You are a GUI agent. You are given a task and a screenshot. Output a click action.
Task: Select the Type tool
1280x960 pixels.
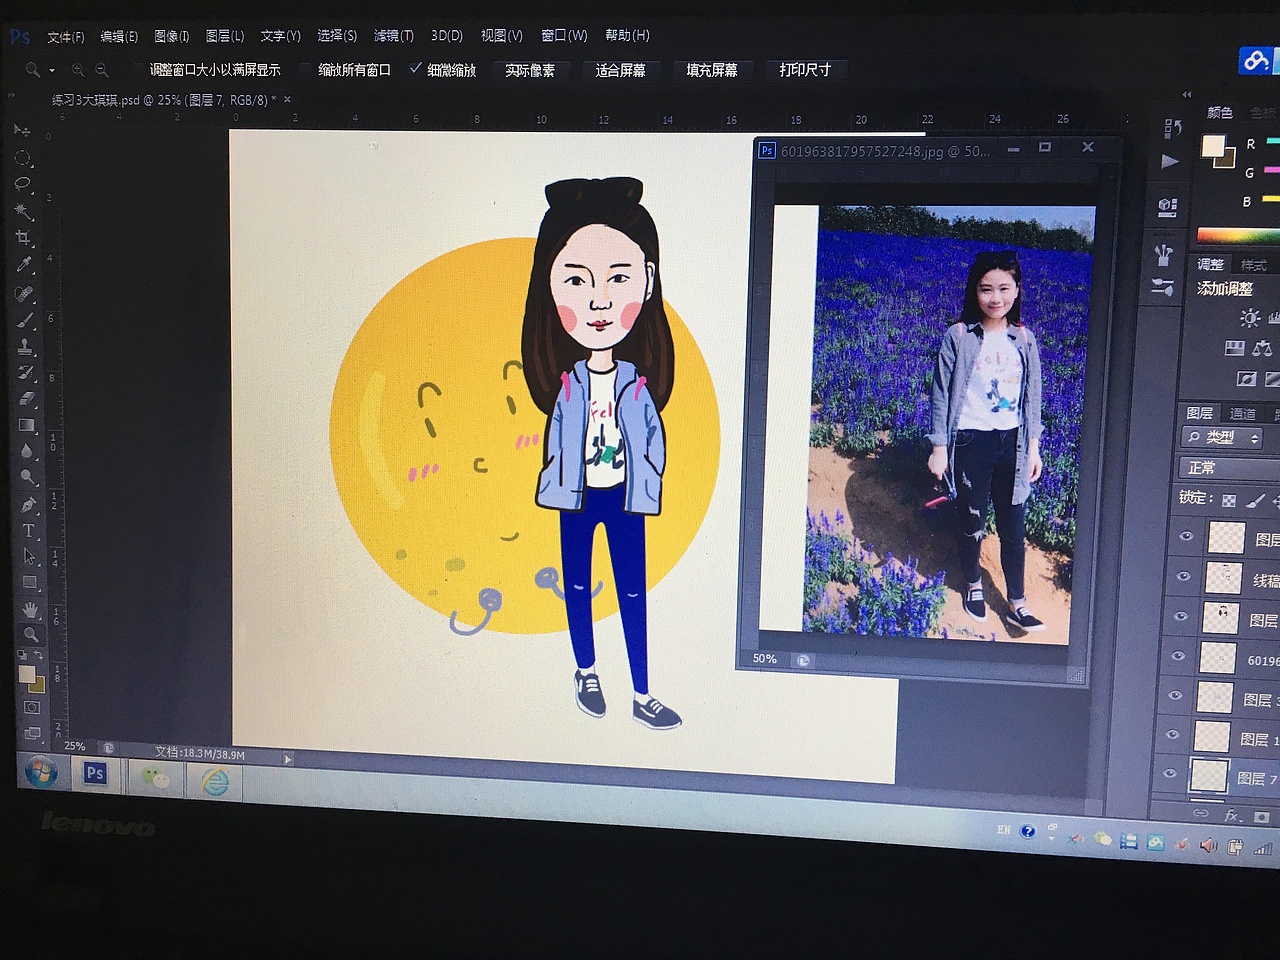(x=29, y=530)
